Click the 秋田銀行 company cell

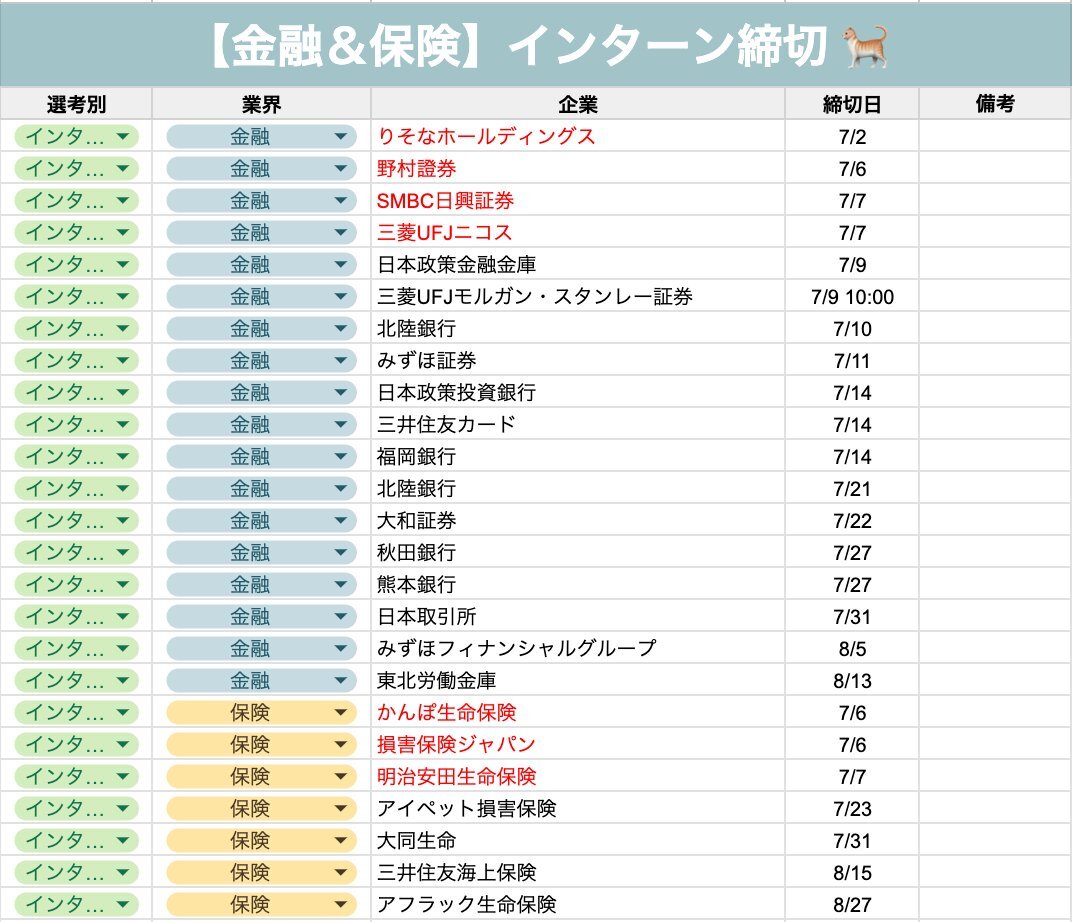click(x=578, y=552)
